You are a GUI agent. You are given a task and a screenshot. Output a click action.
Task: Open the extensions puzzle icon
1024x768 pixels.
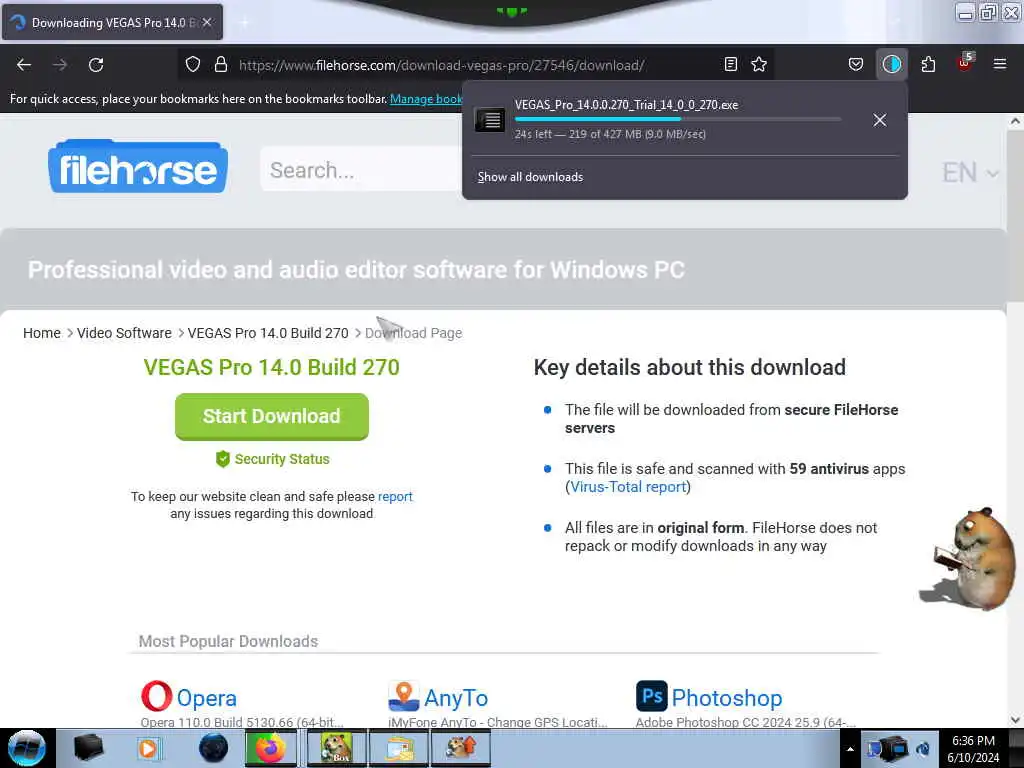(x=928, y=64)
